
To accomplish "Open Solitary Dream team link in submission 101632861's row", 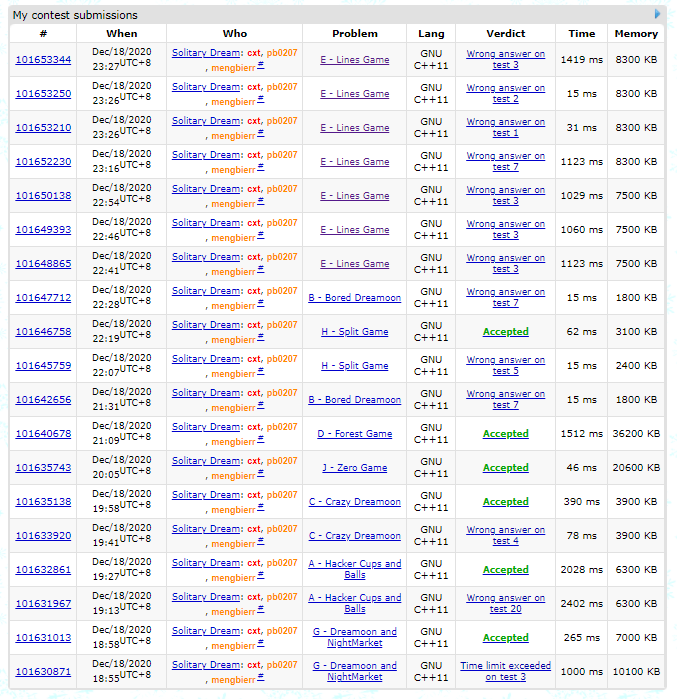I will coord(205,563).
